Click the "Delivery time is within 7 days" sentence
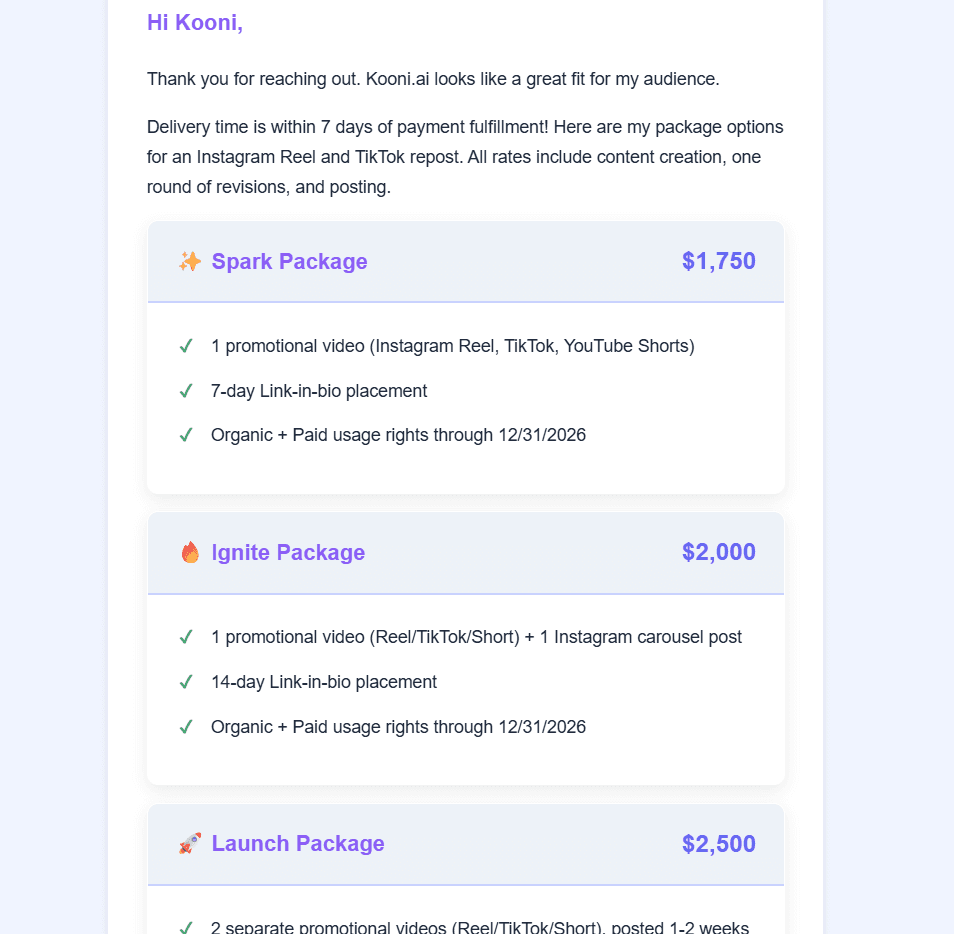The image size is (954, 934). click(x=300, y=127)
